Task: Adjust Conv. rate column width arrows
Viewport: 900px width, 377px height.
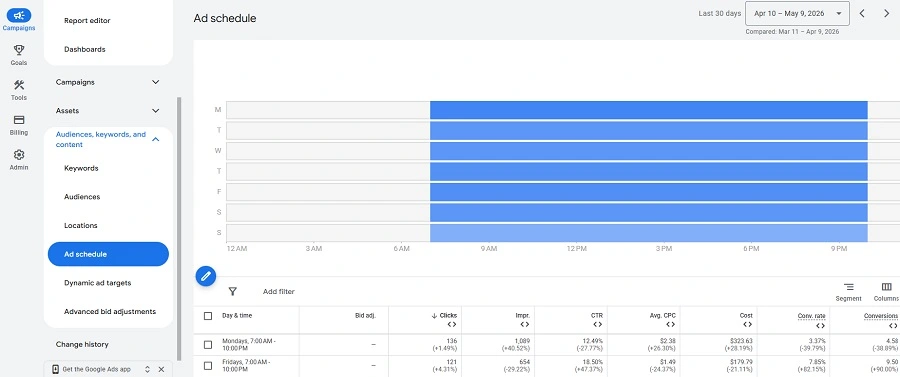Action: pyautogui.click(x=820, y=325)
